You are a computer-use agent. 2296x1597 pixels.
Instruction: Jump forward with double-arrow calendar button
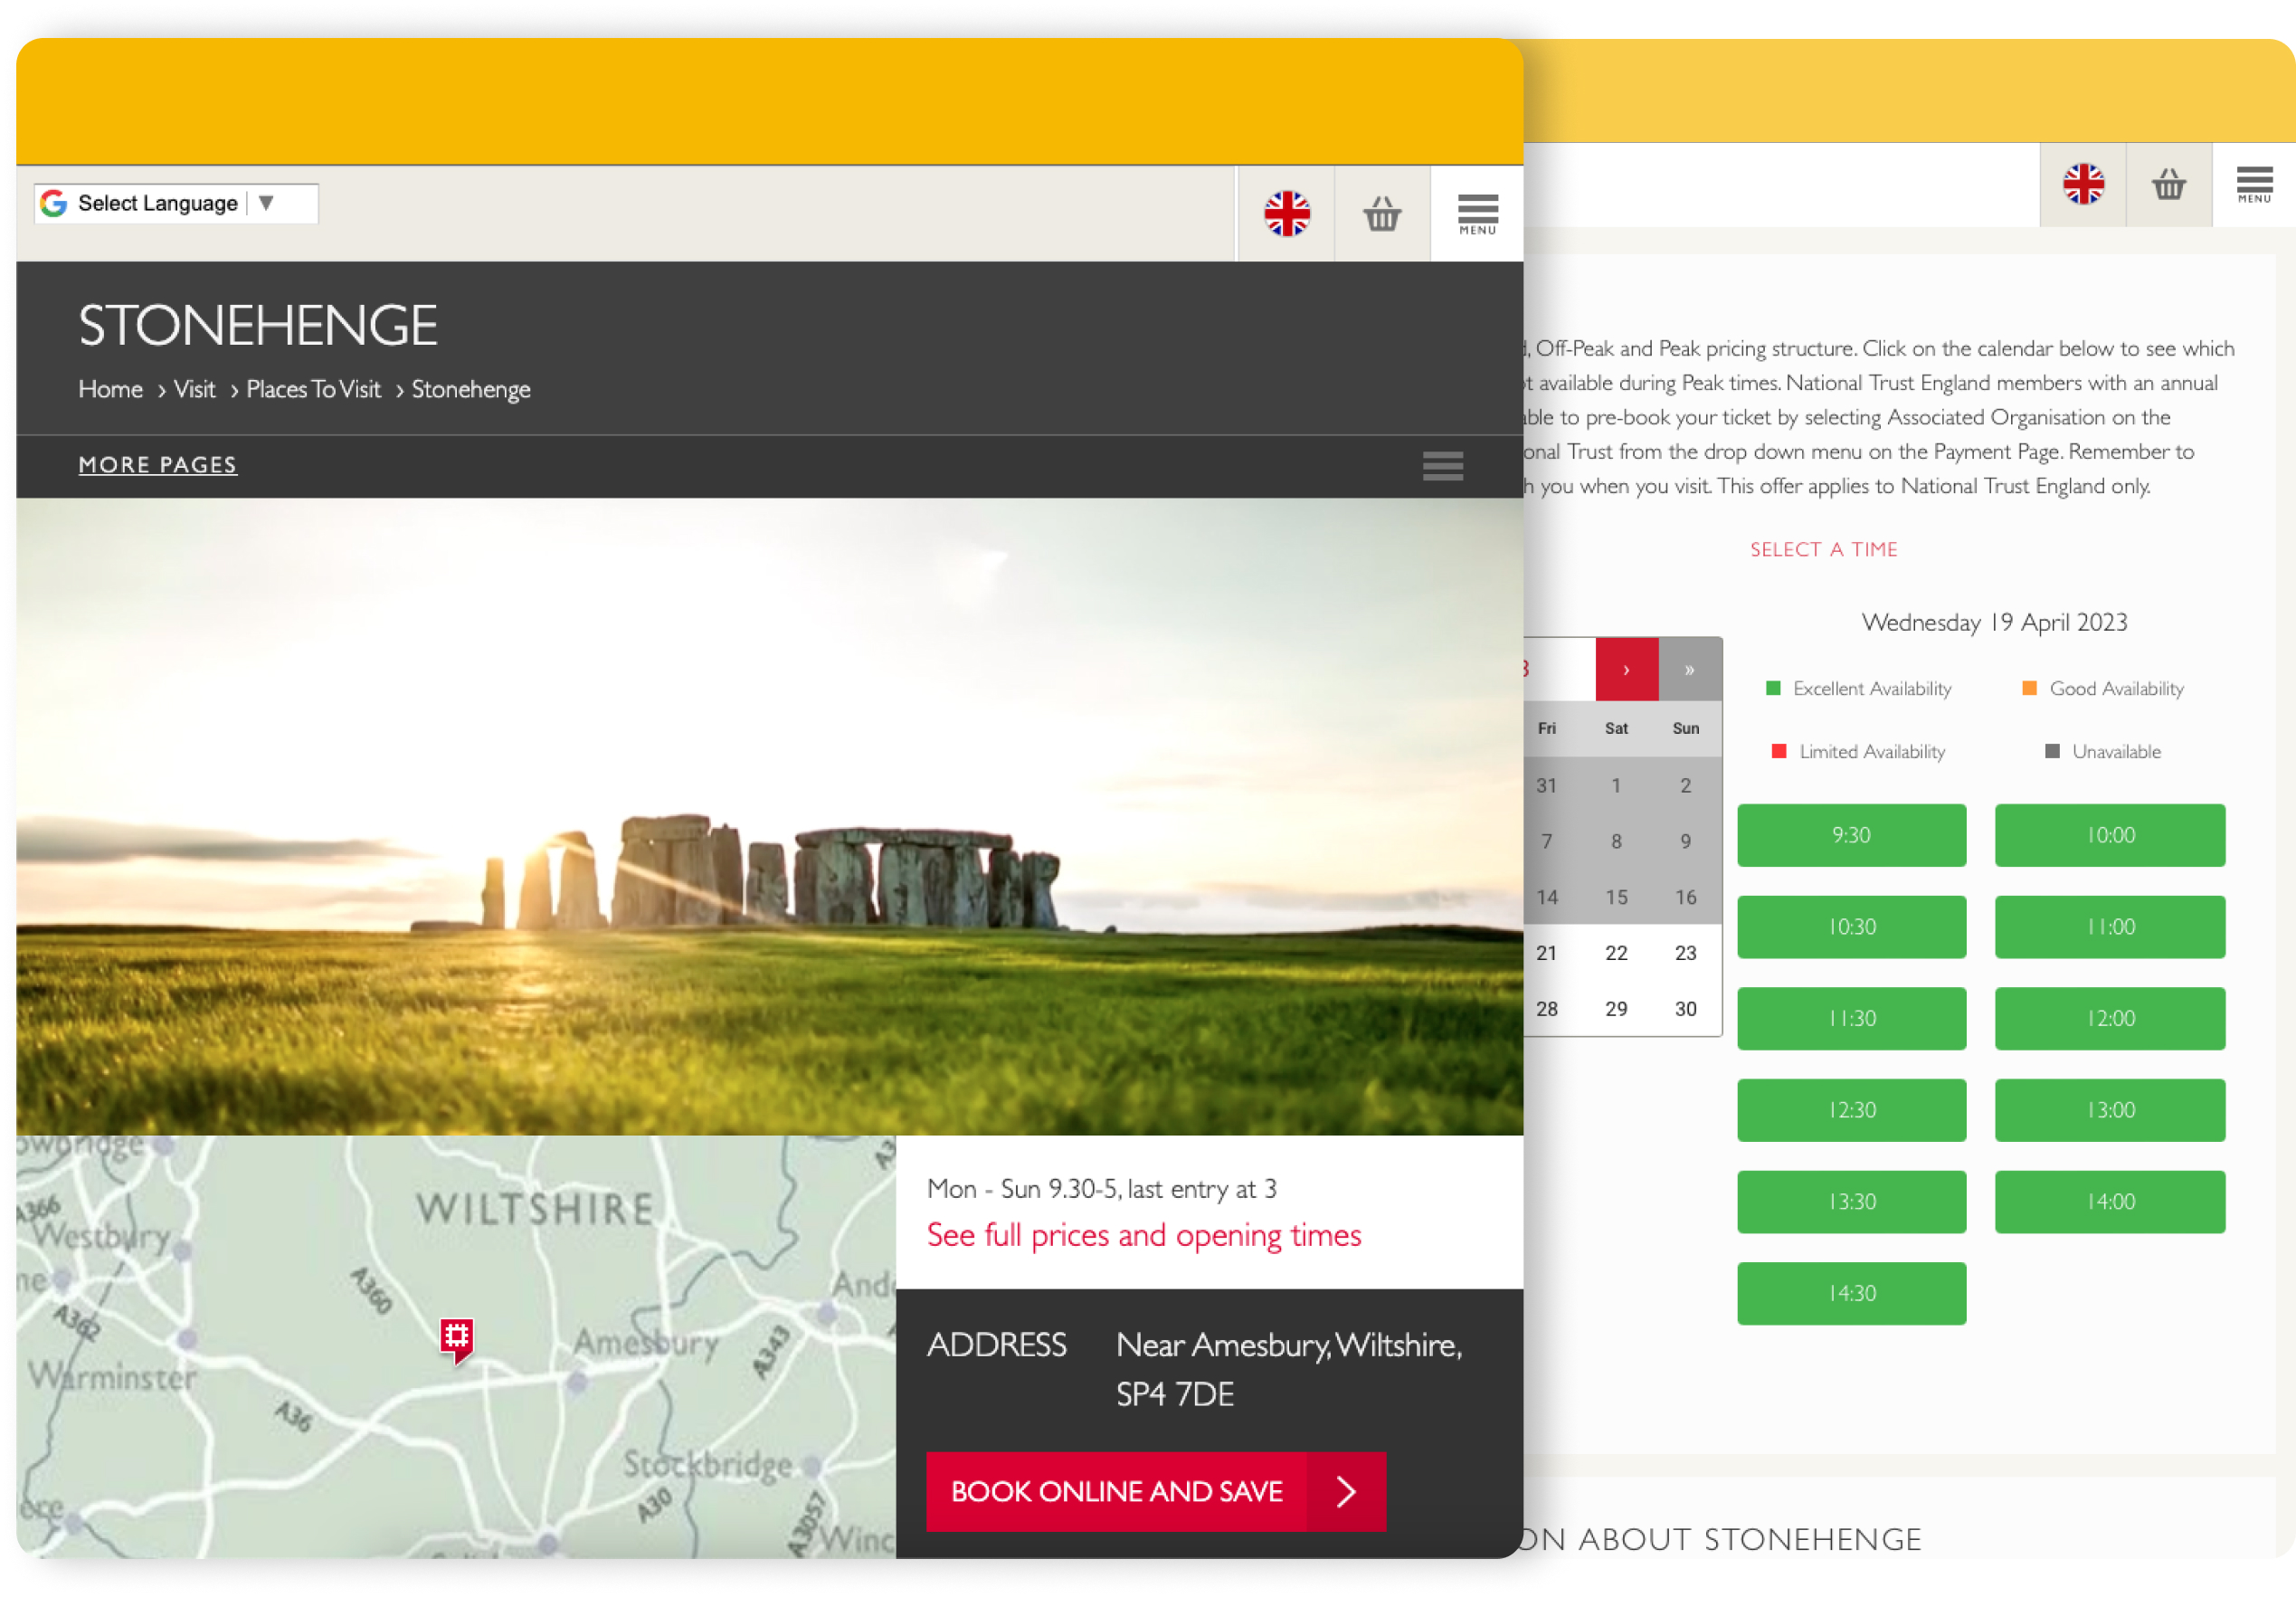click(1690, 669)
